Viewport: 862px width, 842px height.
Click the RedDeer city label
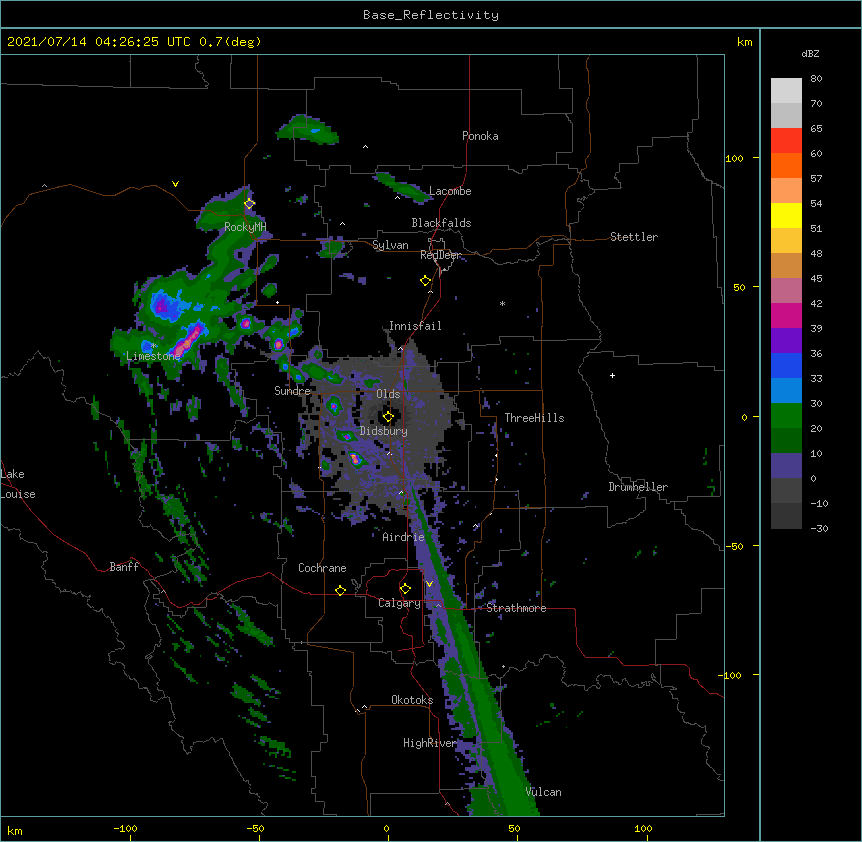440,255
